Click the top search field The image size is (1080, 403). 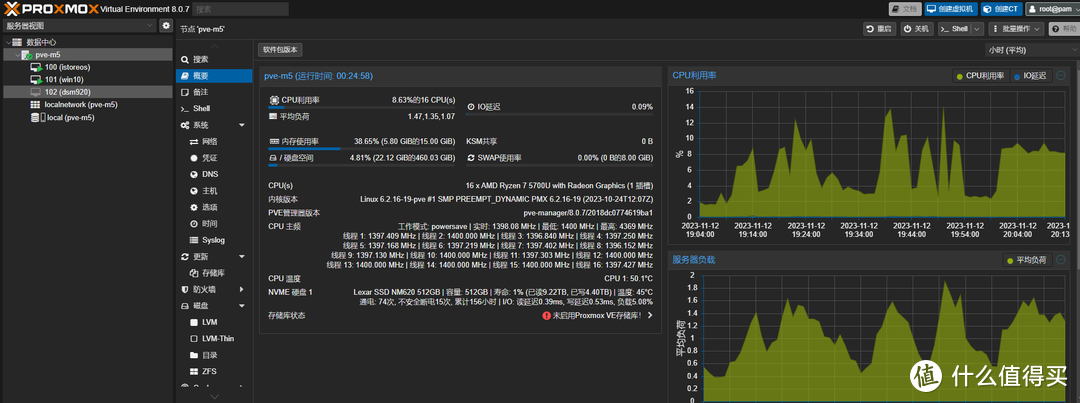240,9
